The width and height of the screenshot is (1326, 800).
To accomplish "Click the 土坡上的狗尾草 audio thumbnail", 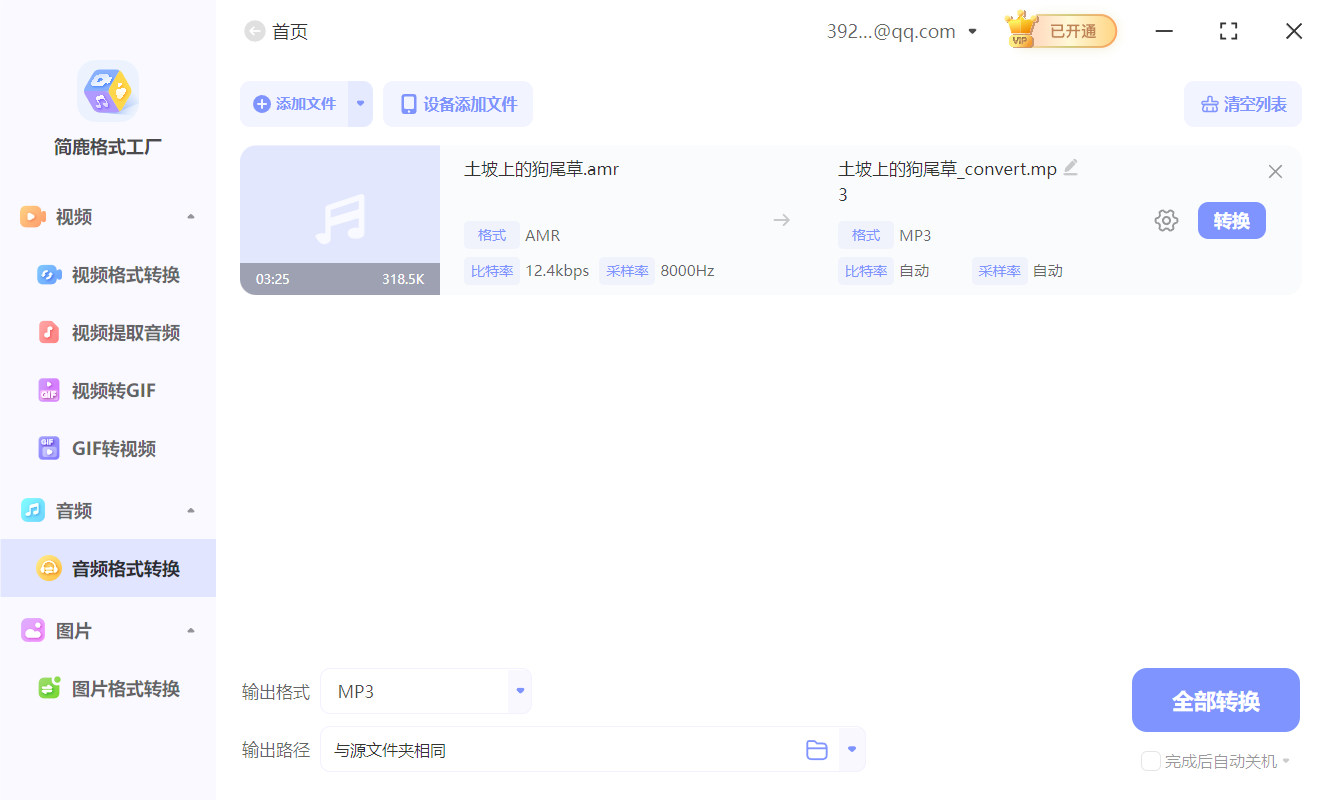I will pos(340,220).
